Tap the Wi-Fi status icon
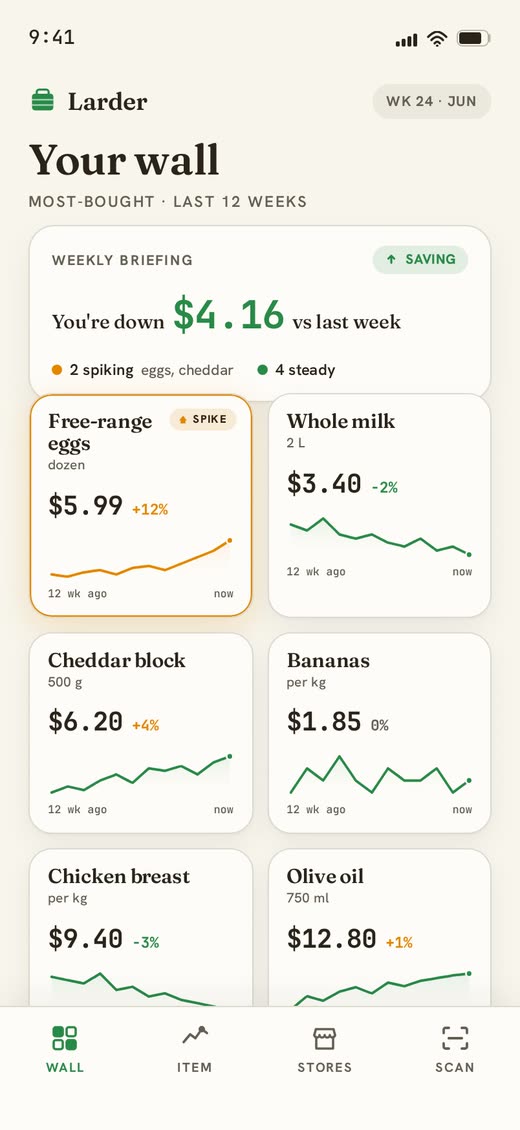This screenshot has width=520, height=1130. (436, 38)
